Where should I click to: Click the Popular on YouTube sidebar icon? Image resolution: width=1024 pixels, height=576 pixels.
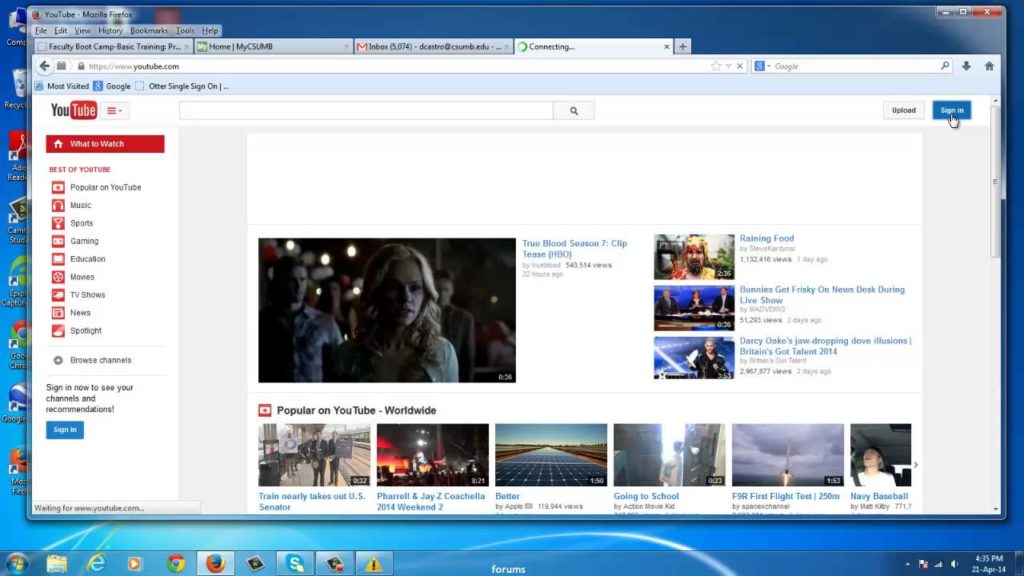pos(58,187)
